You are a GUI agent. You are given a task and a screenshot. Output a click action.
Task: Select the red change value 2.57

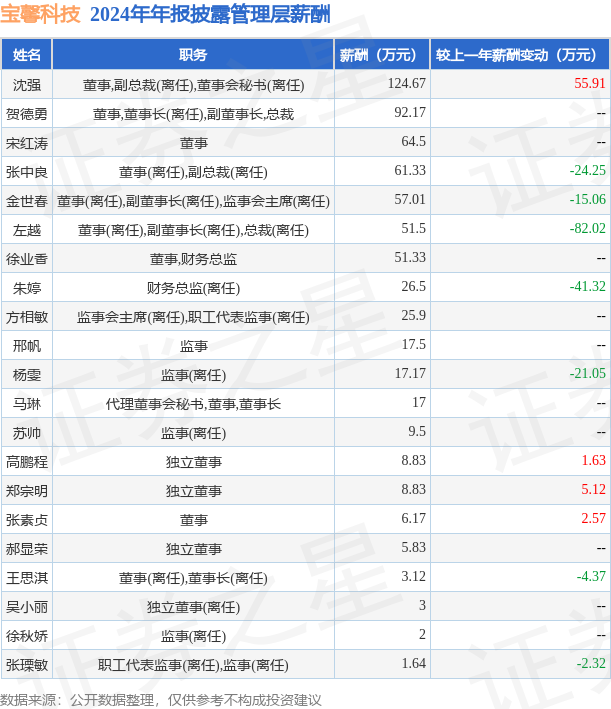click(593, 518)
